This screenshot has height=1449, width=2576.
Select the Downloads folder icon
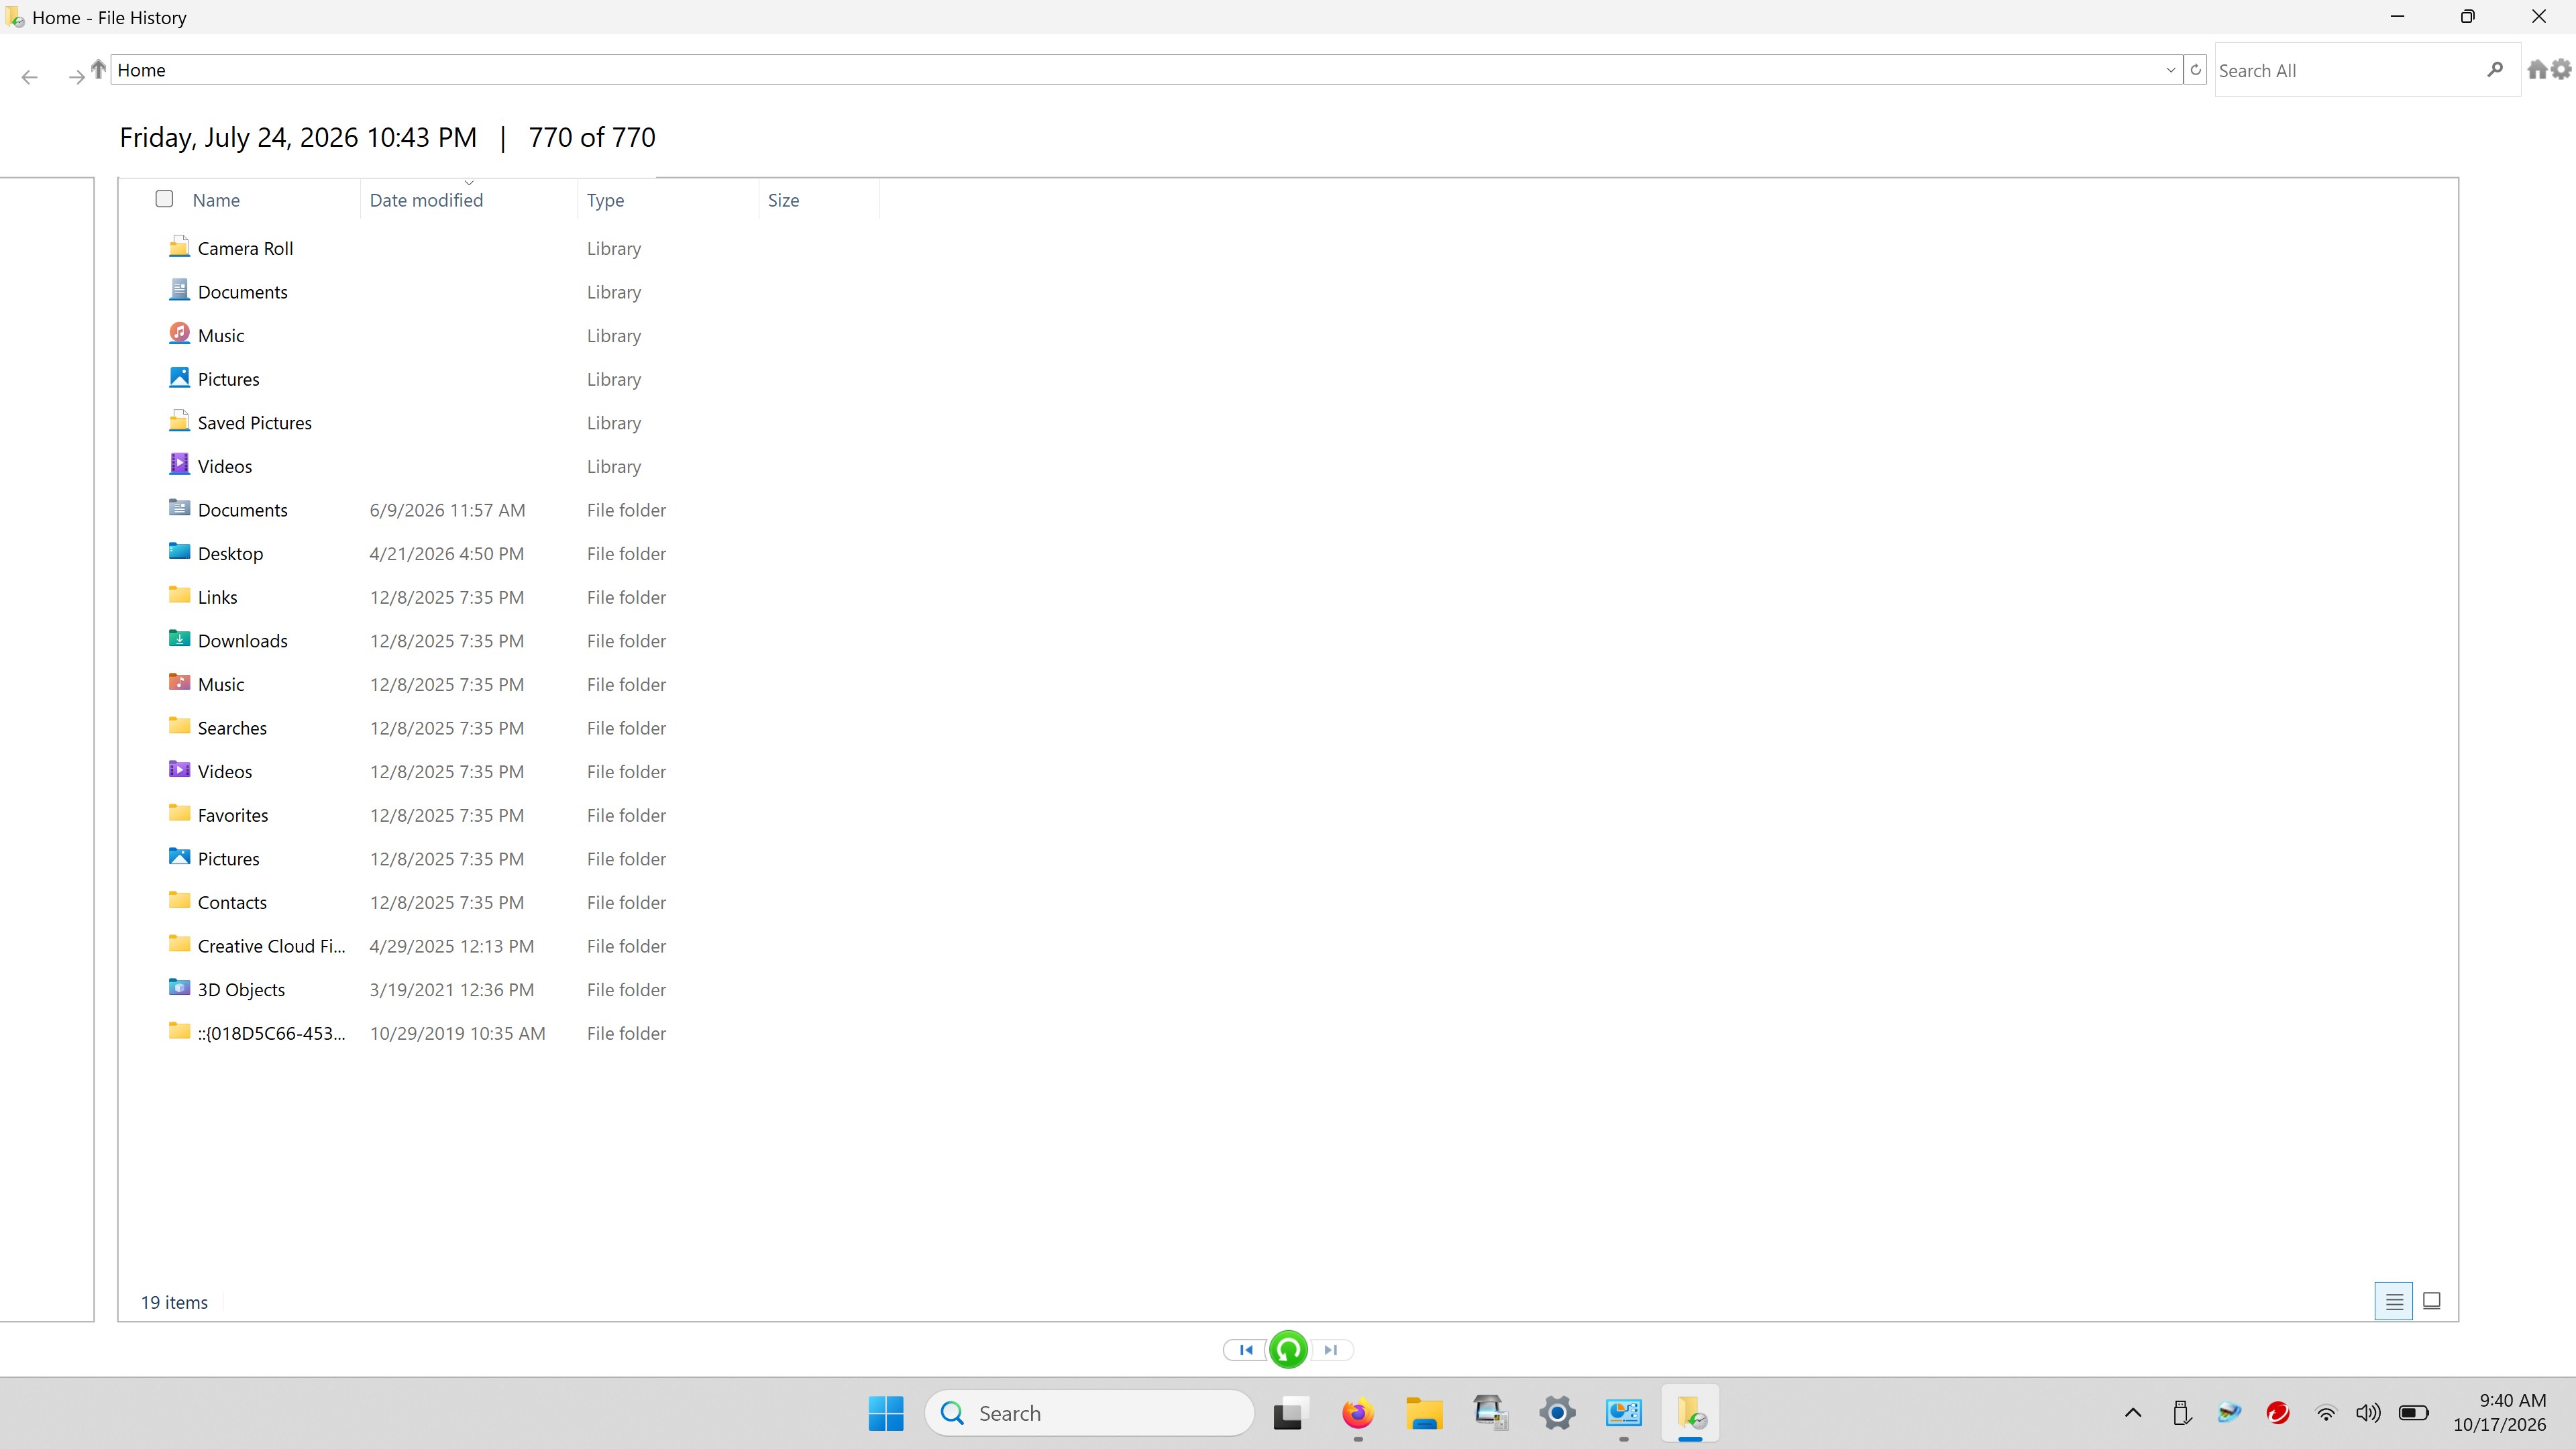tap(179, 639)
